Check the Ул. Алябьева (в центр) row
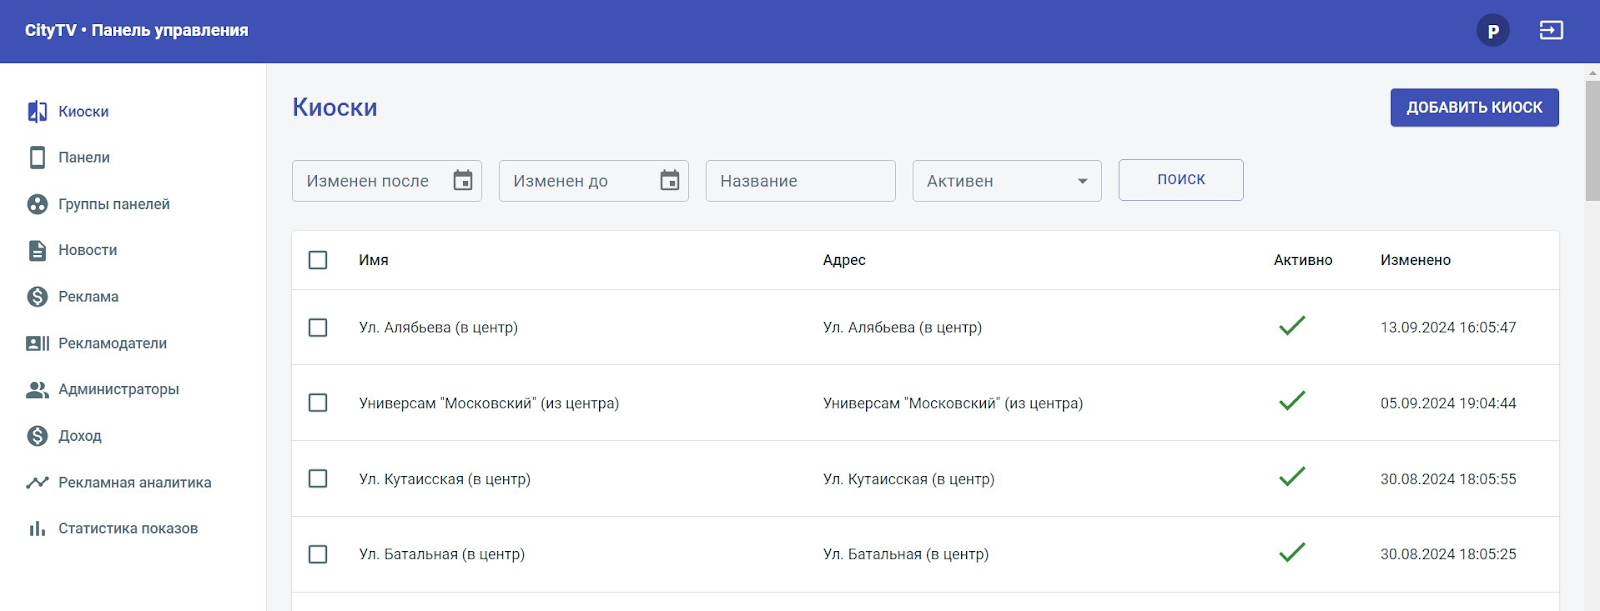This screenshot has height=611, width=1600. (318, 328)
